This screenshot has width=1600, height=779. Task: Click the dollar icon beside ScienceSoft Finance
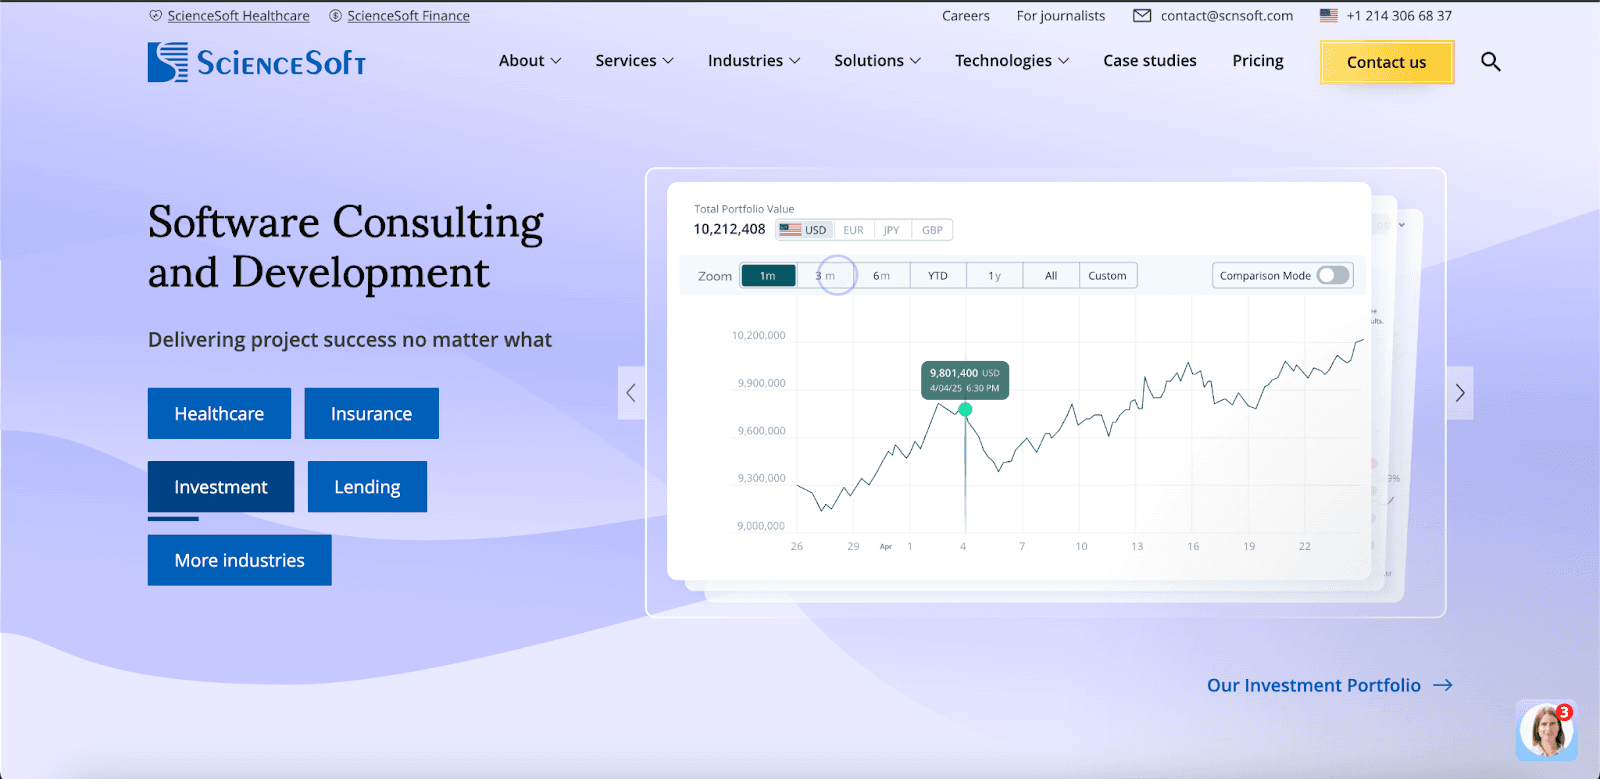336,16
